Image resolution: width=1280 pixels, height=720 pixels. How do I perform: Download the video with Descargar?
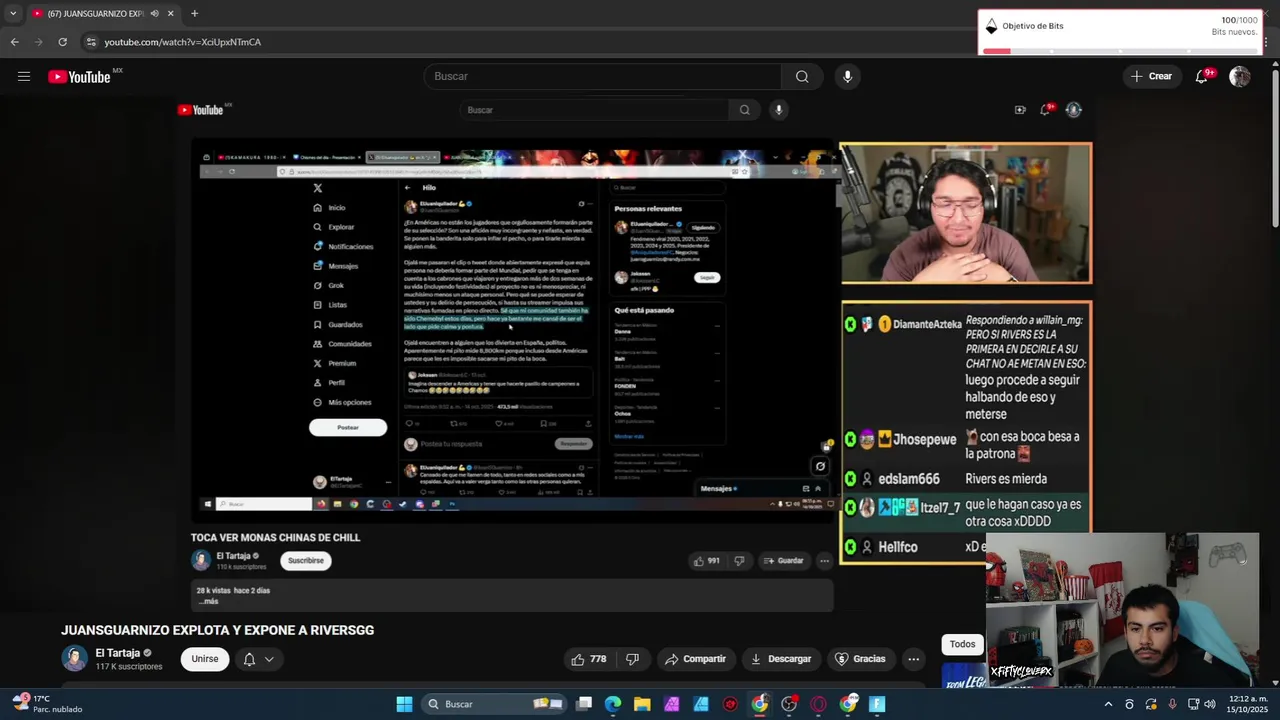coord(781,659)
